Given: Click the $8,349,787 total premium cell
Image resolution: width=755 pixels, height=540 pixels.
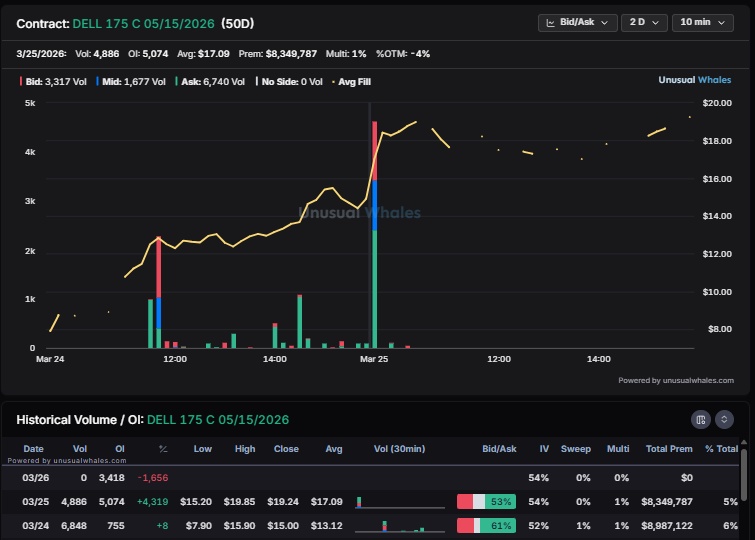Looking at the screenshot, I should click(x=667, y=502).
